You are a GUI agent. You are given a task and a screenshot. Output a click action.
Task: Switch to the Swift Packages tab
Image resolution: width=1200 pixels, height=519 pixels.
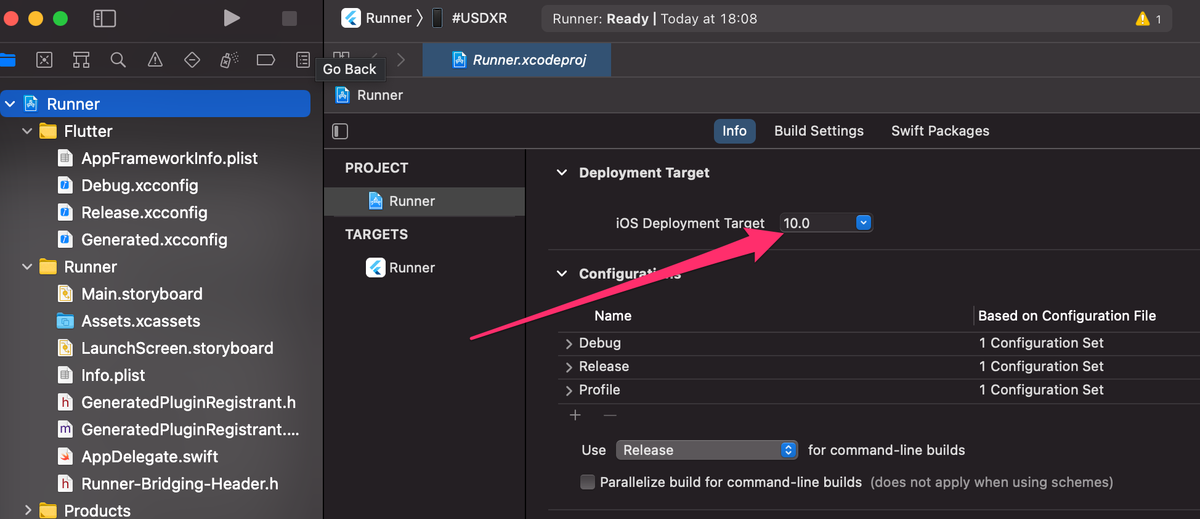(x=940, y=131)
